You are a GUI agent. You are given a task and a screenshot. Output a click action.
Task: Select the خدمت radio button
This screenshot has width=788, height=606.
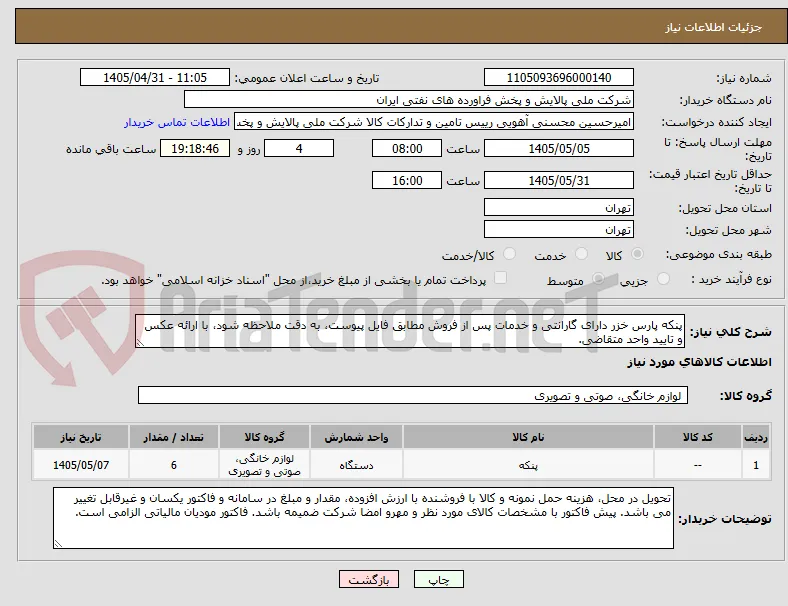pyautogui.click(x=581, y=254)
